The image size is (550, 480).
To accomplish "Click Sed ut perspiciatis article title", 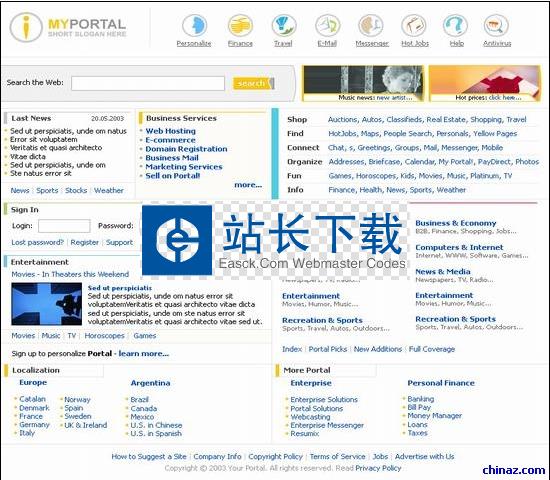I will 120,288.
